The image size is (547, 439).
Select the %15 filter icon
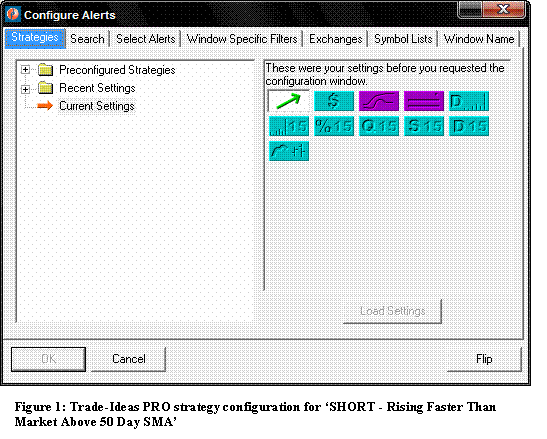334,126
